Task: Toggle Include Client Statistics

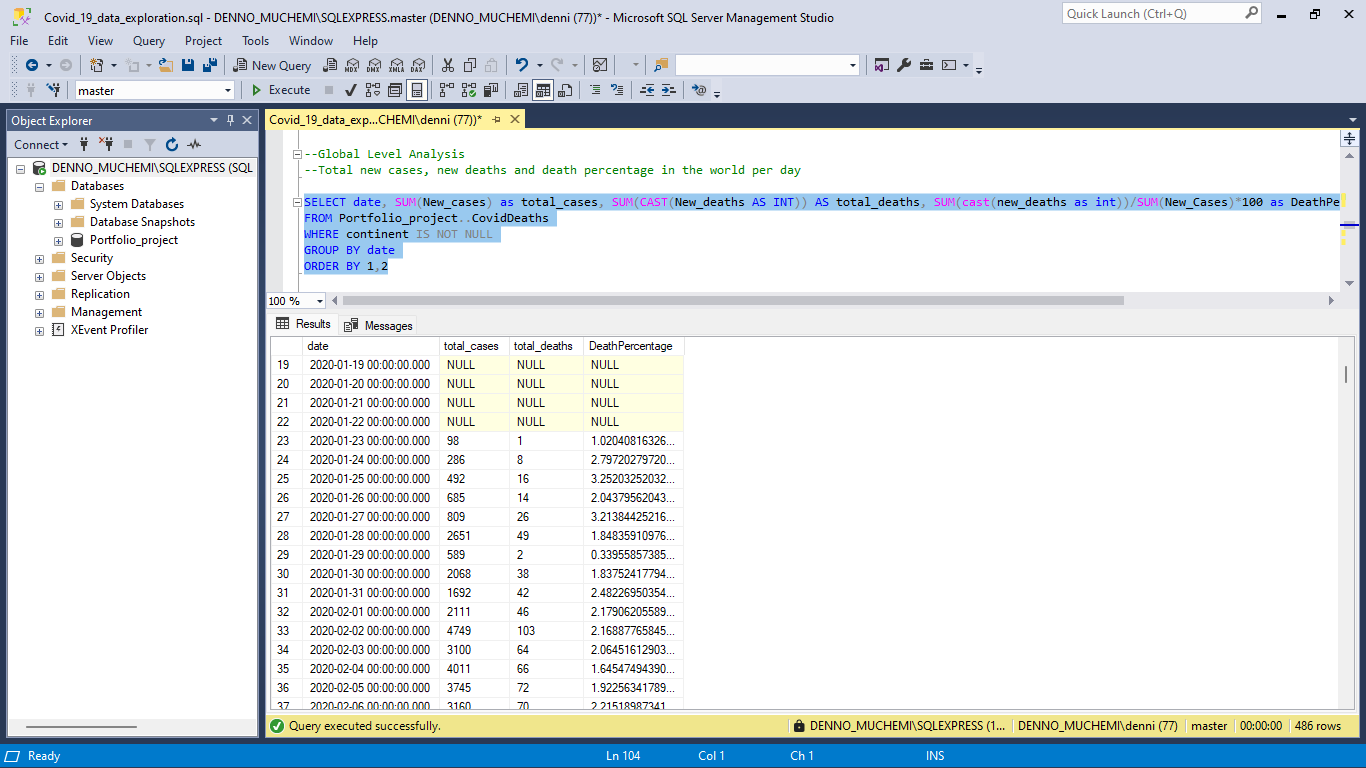Action: 491,90
